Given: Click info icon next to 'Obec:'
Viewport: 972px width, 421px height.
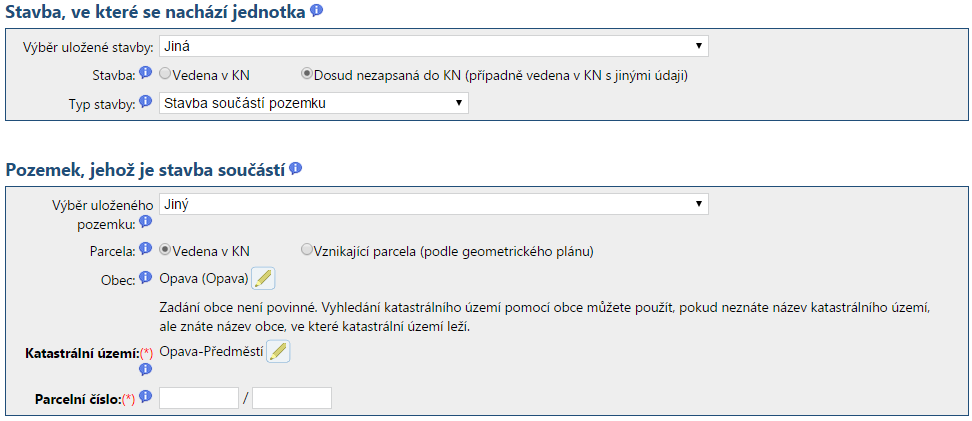Looking at the screenshot, I should click(x=145, y=278).
